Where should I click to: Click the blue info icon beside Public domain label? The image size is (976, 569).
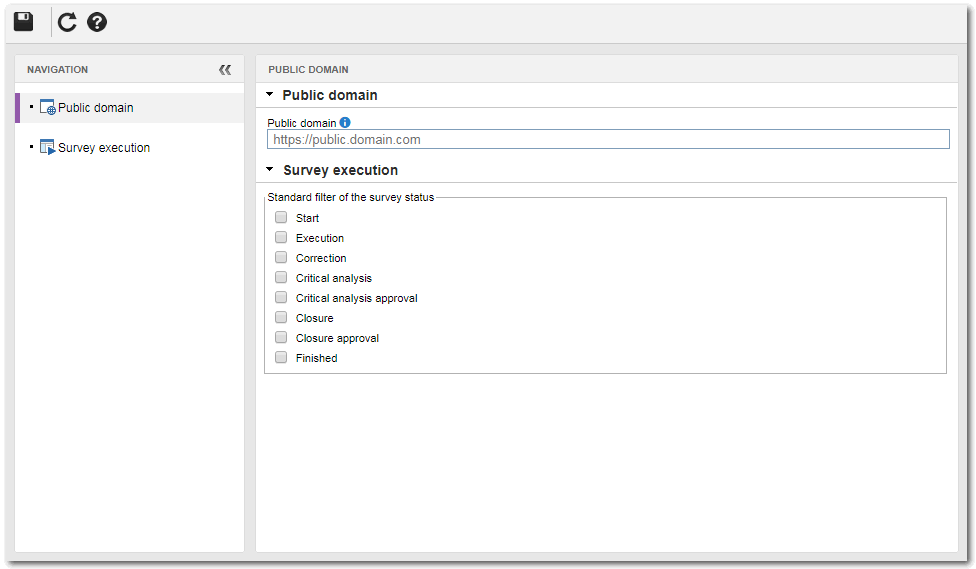(345, 123)
